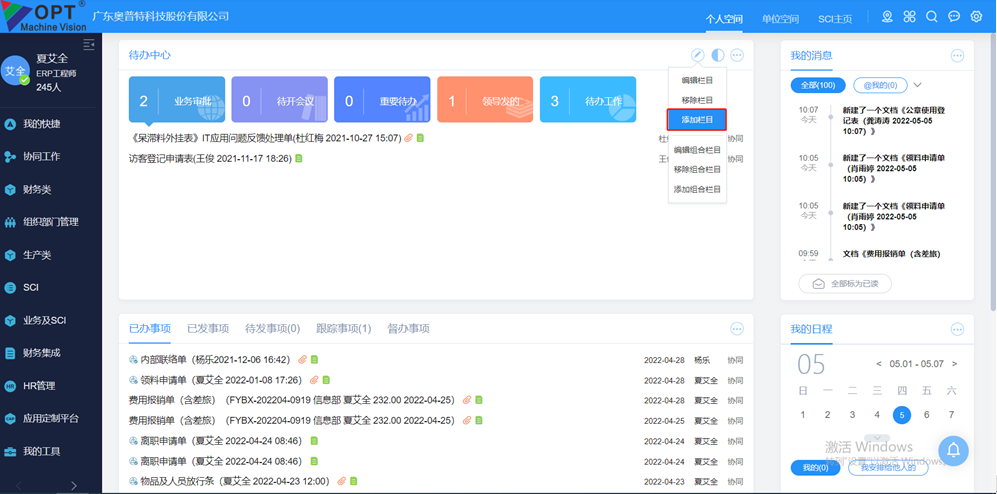Viewport: 997px width, 494px height.
Task: Click the 全部标为已读 button
Action: [845, 284]
